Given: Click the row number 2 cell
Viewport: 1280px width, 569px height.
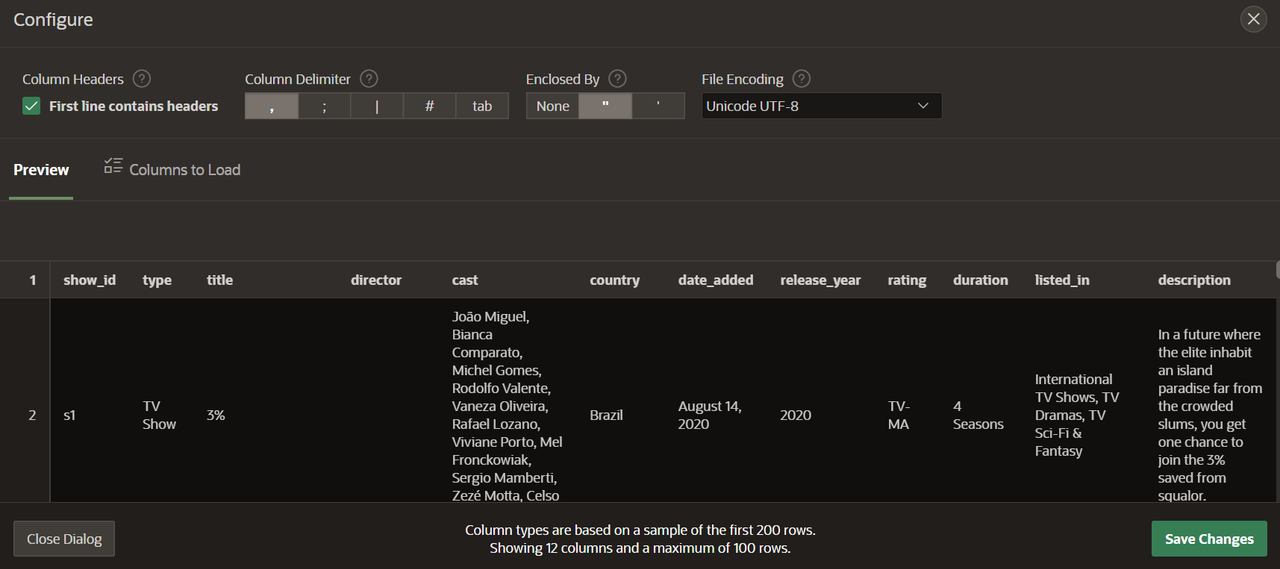Looking at the screenshot, I should [x=32, y=415].
